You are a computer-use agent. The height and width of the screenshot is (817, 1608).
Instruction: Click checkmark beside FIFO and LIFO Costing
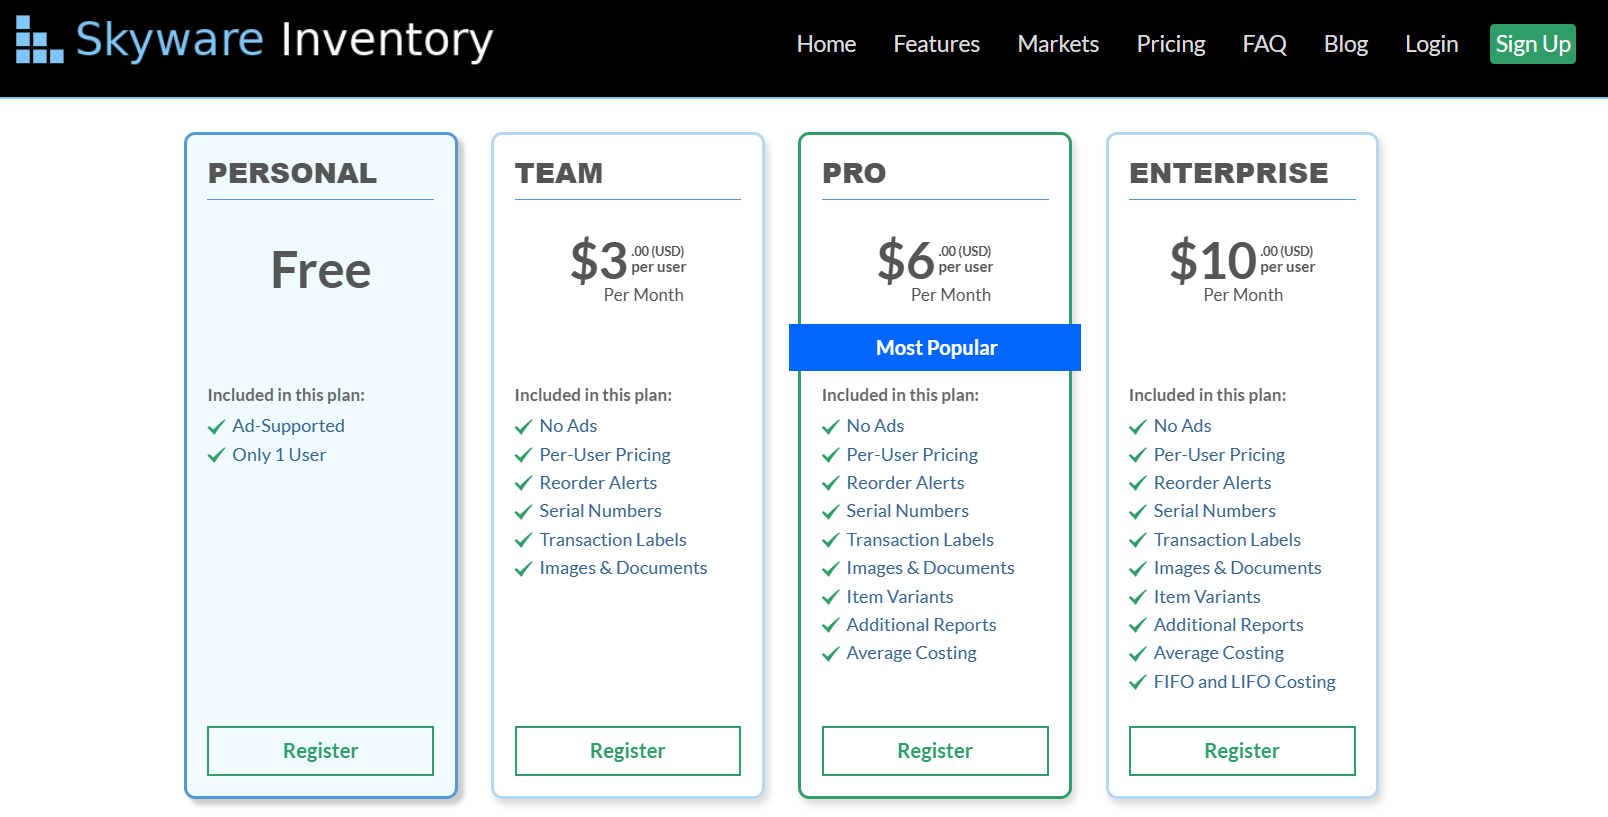[1137, 683]
